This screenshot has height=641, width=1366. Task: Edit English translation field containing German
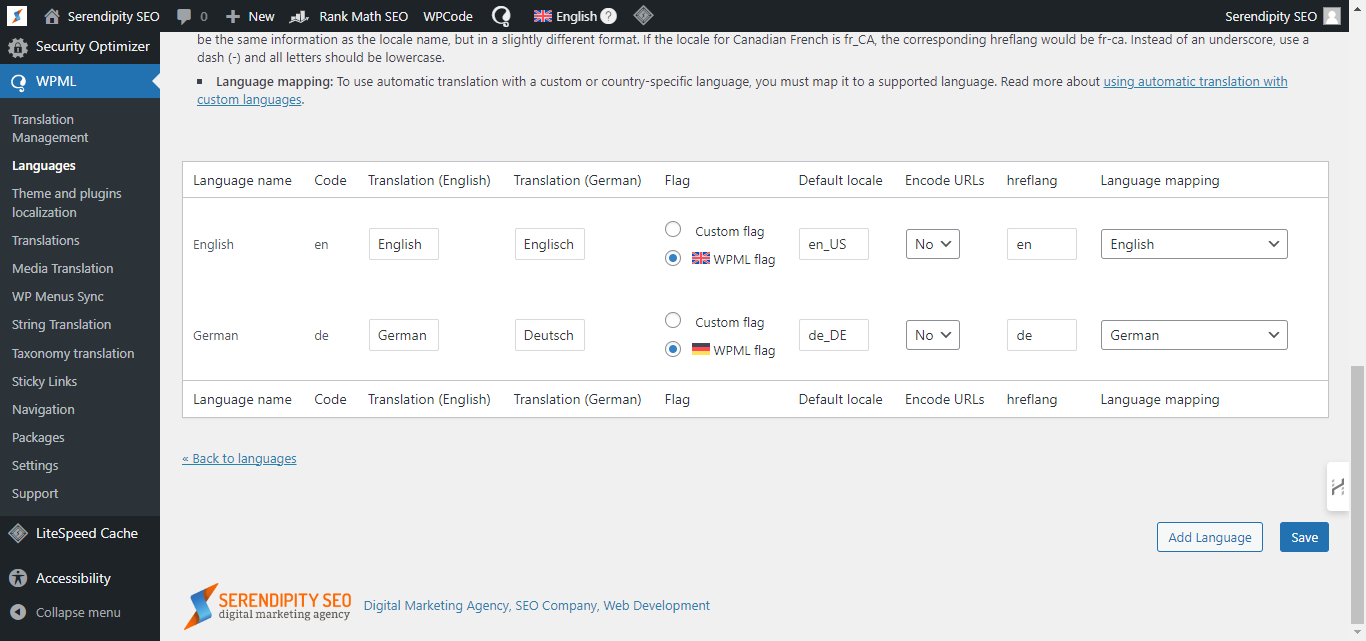click(x=404, y=335)
